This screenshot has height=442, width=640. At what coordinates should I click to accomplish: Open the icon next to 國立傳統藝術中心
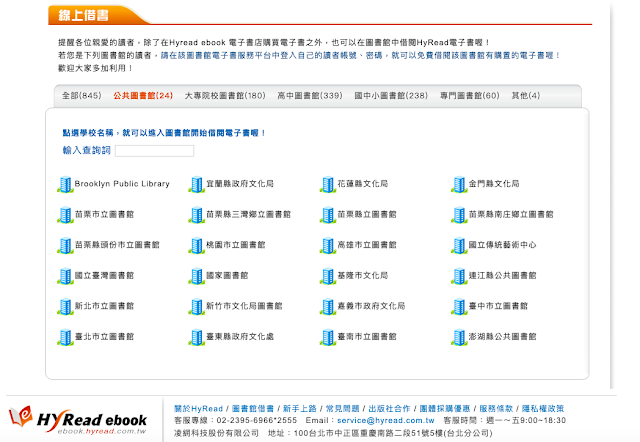tap(459, 246)
